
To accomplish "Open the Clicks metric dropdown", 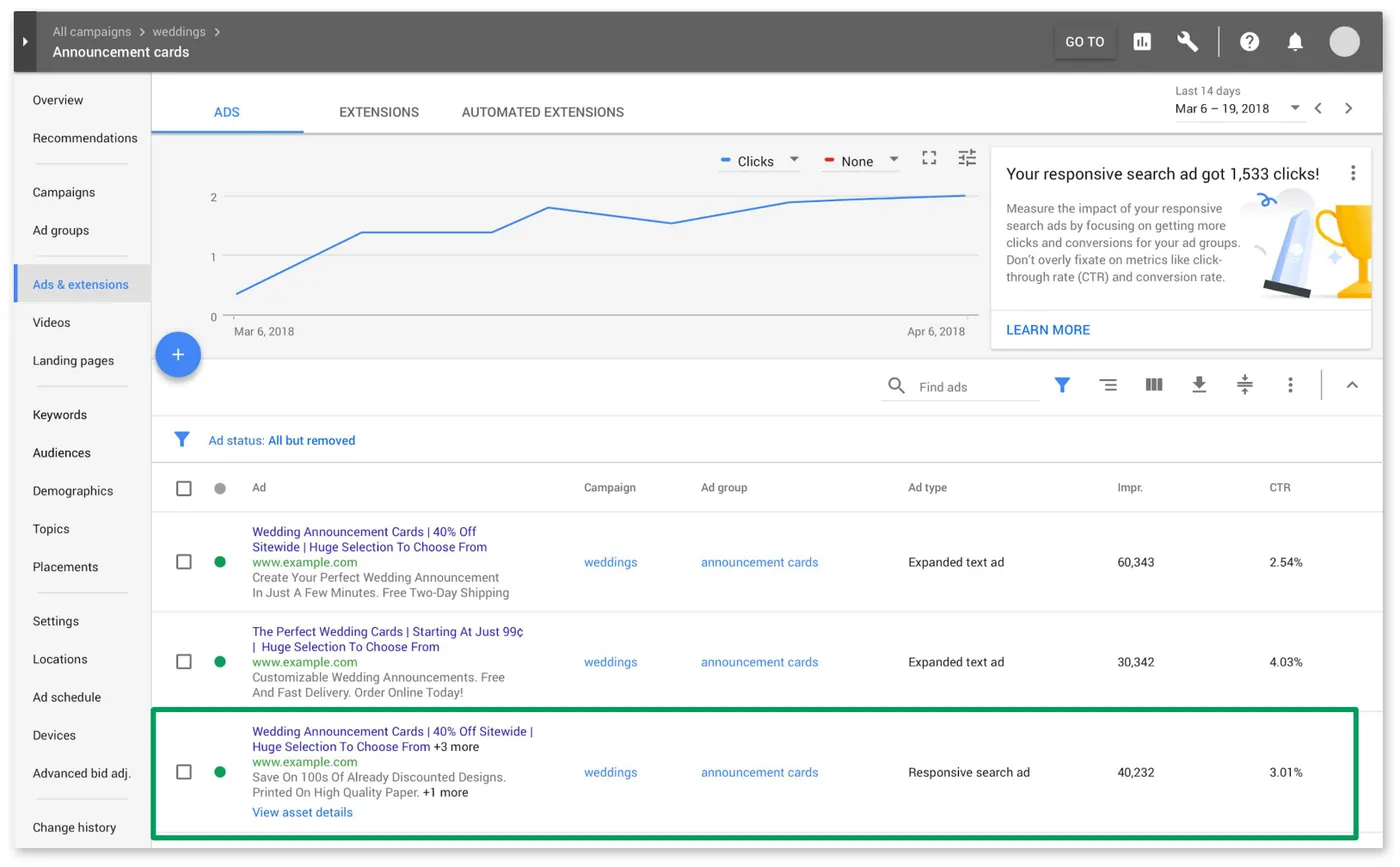I will [760, 161].
